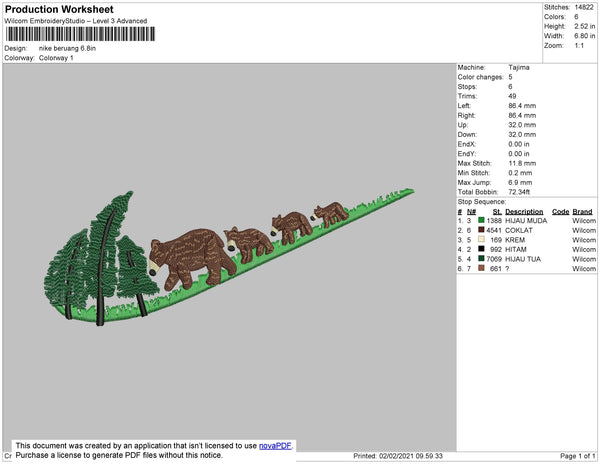Screen dimensions: 600x464
Task: Click the EndX value 0.00 in
Action: (x=519, y=144)
